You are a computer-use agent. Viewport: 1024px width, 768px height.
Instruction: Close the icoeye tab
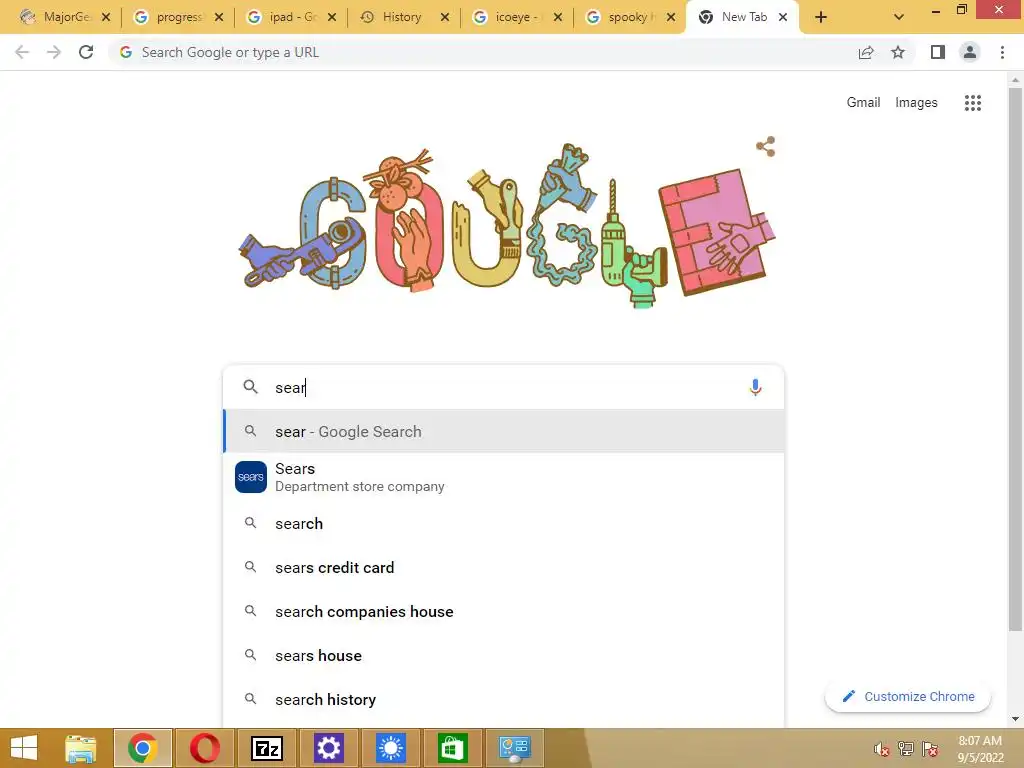558,18
